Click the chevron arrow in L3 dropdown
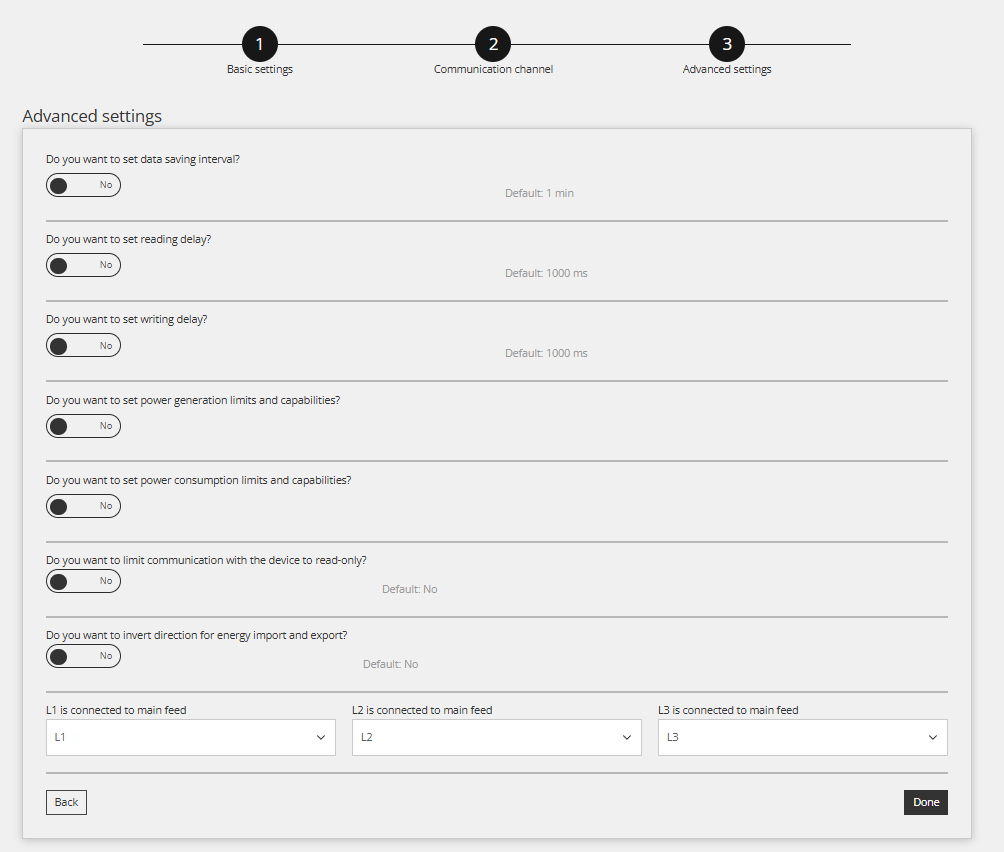Viewport: 1004px width, 852px height. tap(933, 738)
